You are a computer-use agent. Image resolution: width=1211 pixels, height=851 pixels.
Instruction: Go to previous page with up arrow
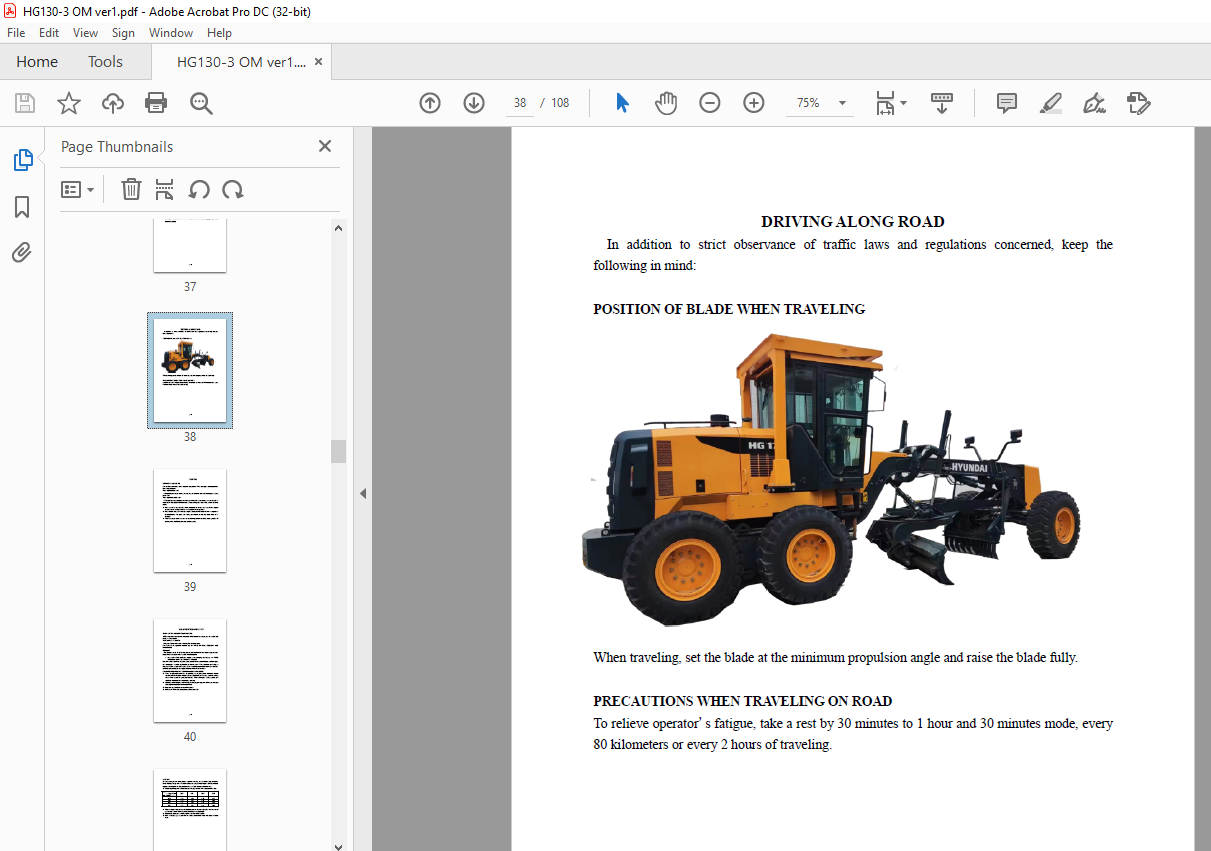point(430,103)
